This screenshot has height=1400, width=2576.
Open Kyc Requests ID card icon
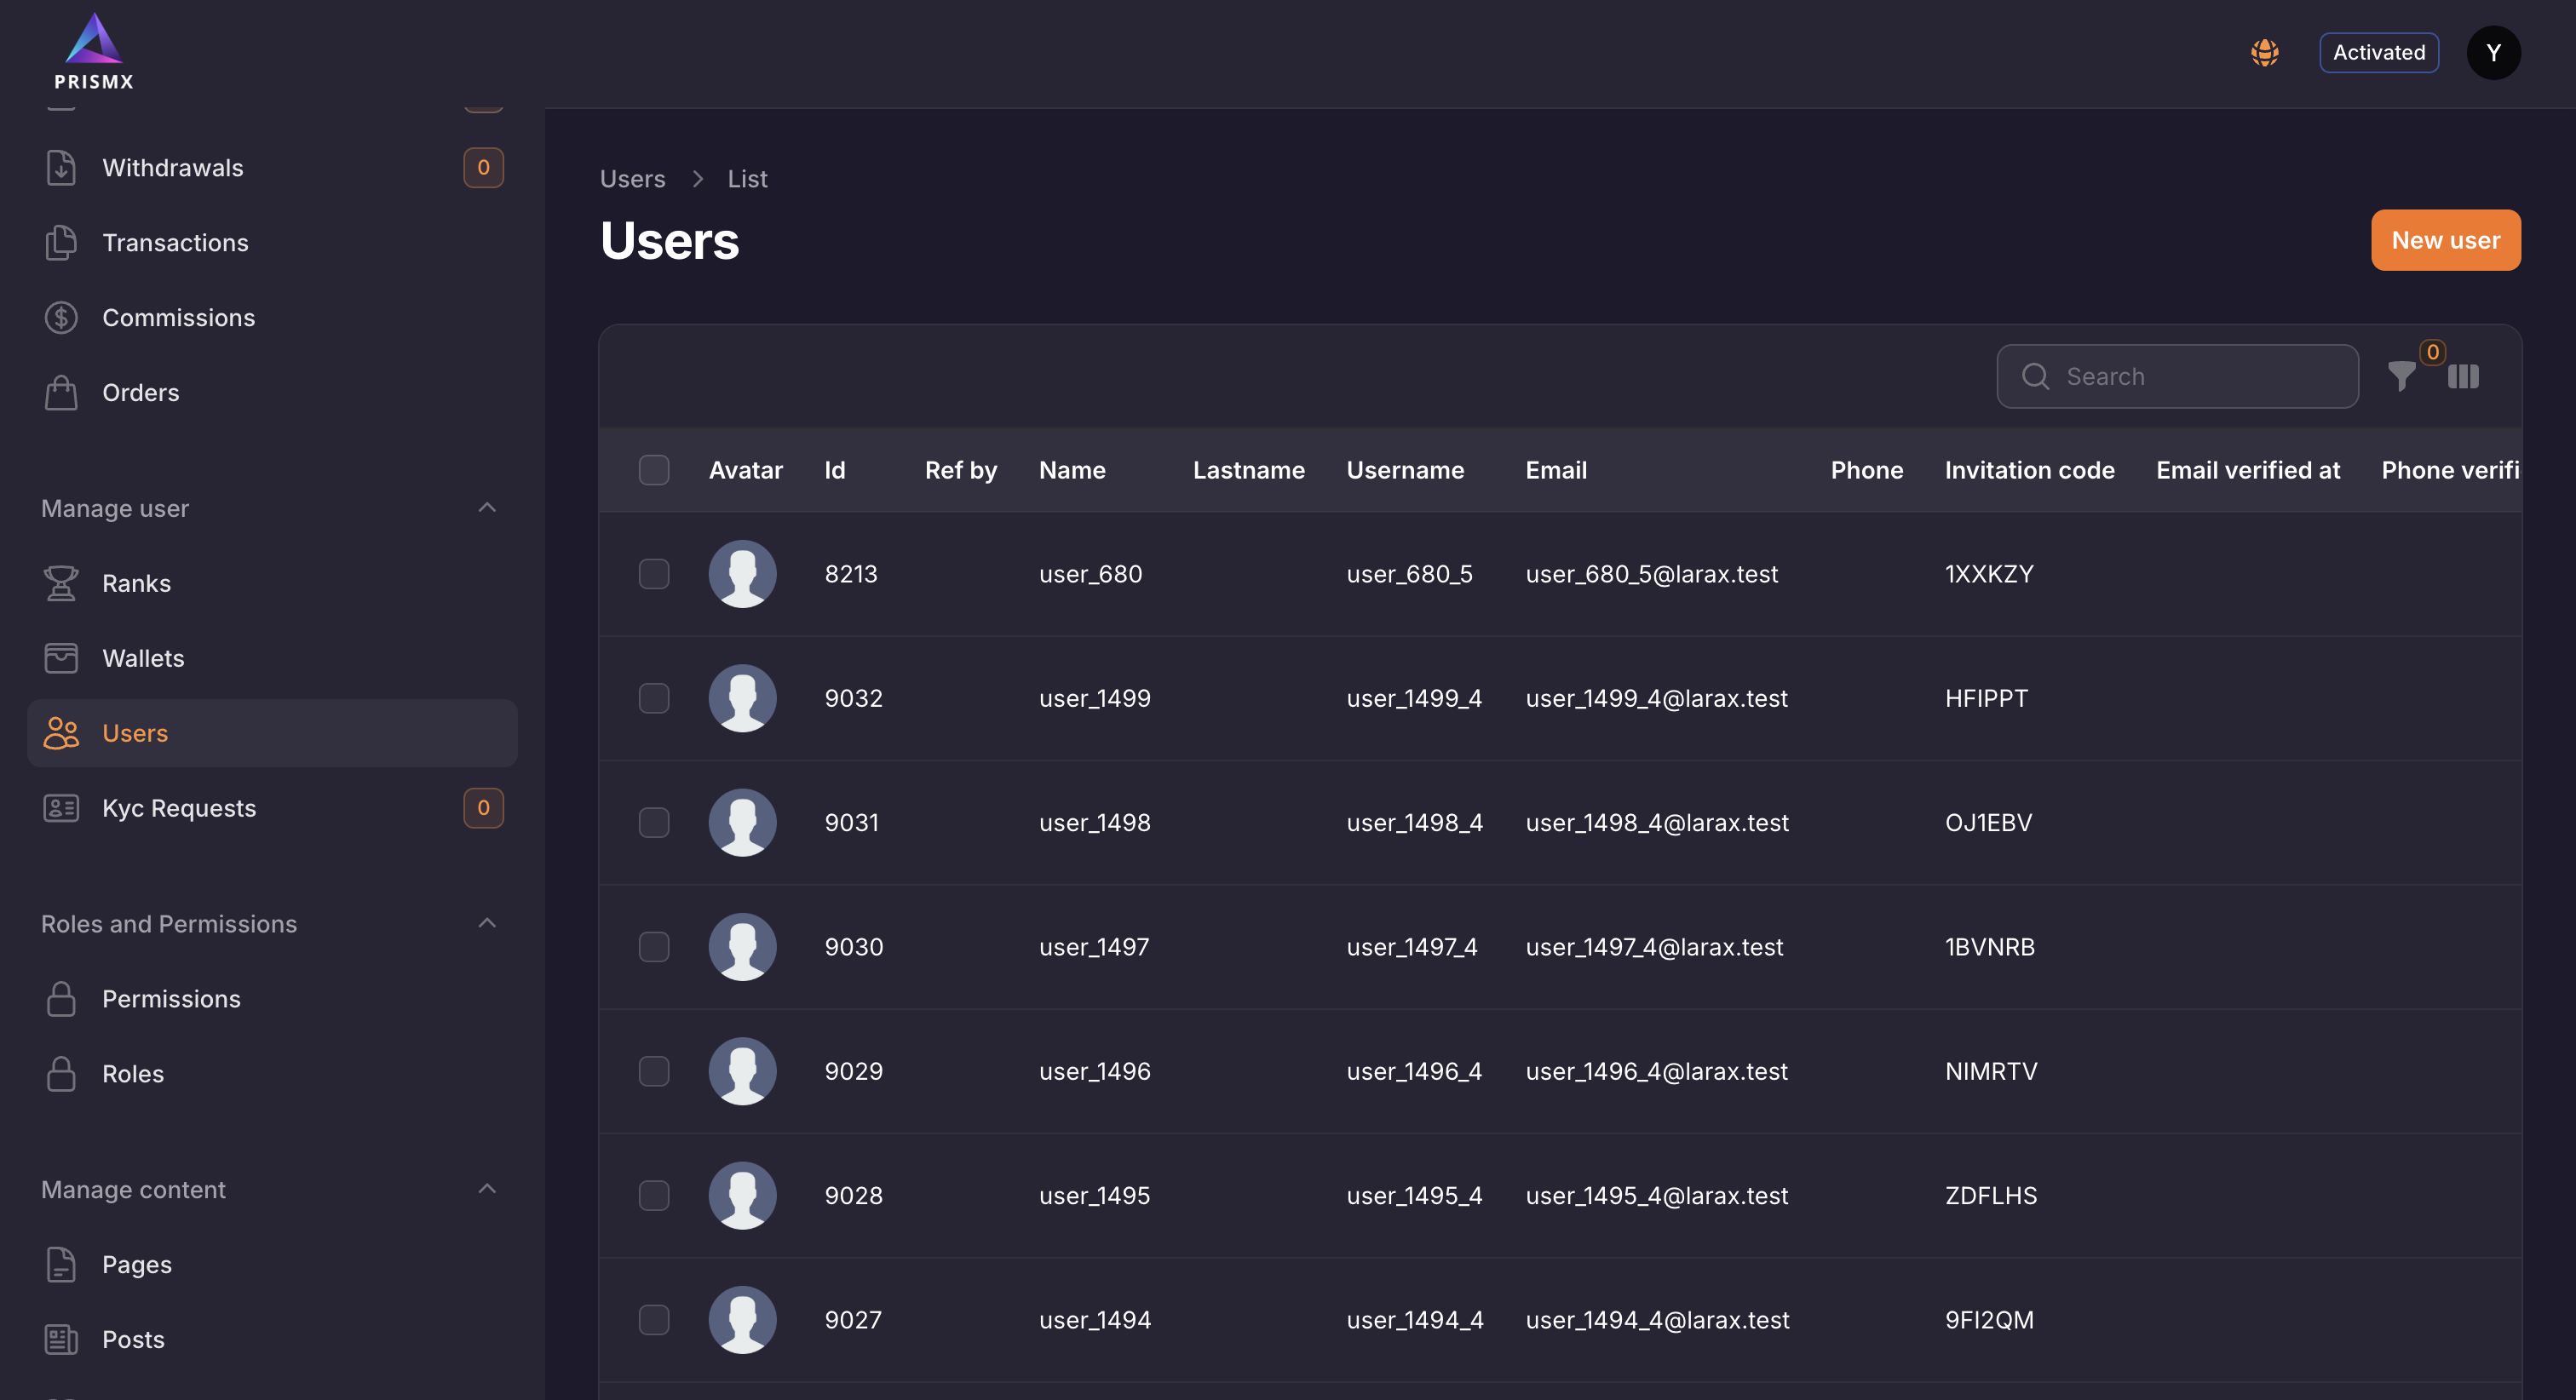(61, 808)
